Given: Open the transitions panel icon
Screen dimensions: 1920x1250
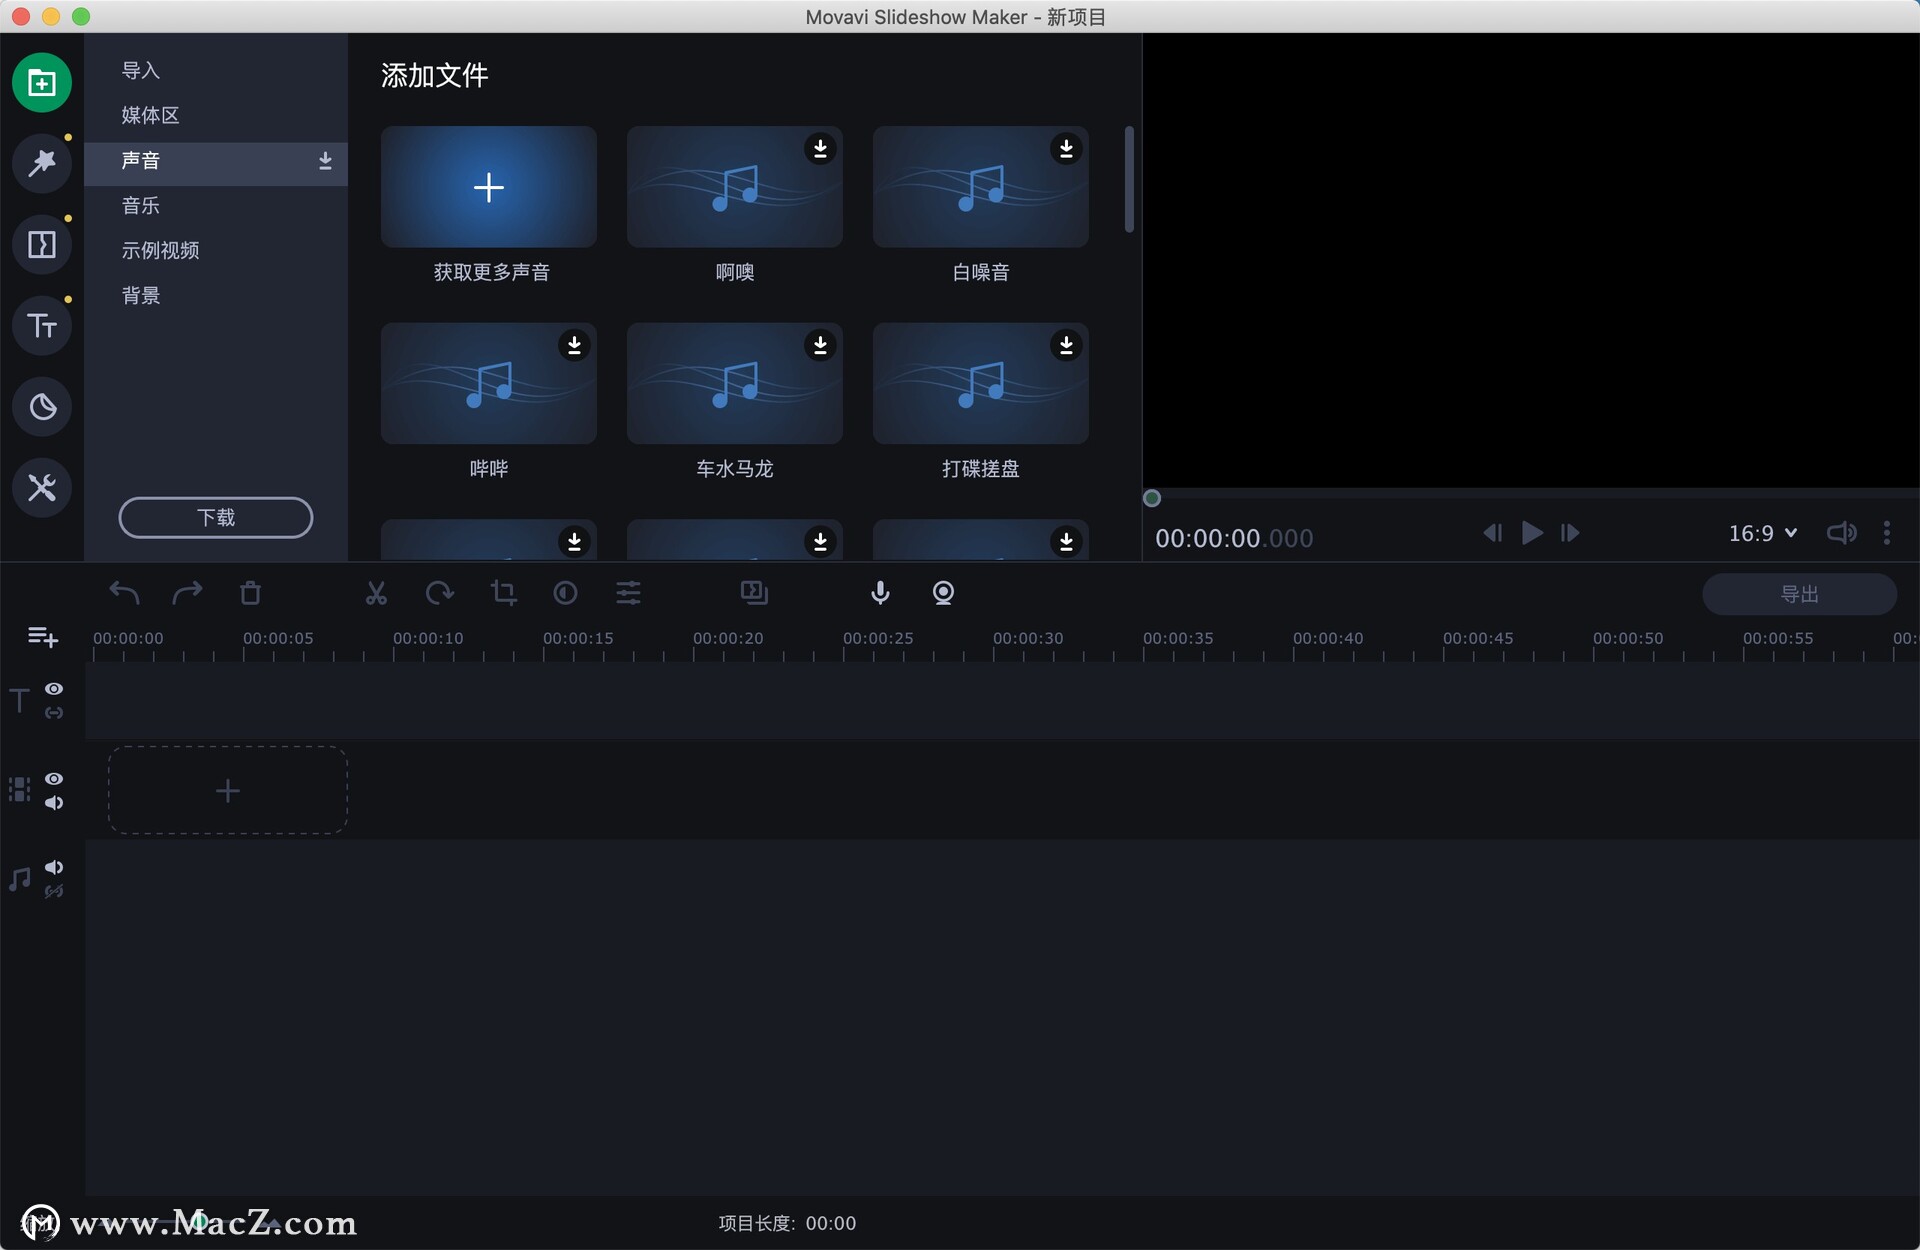Looking at the screenshot, I should click(x=42, y=244).
